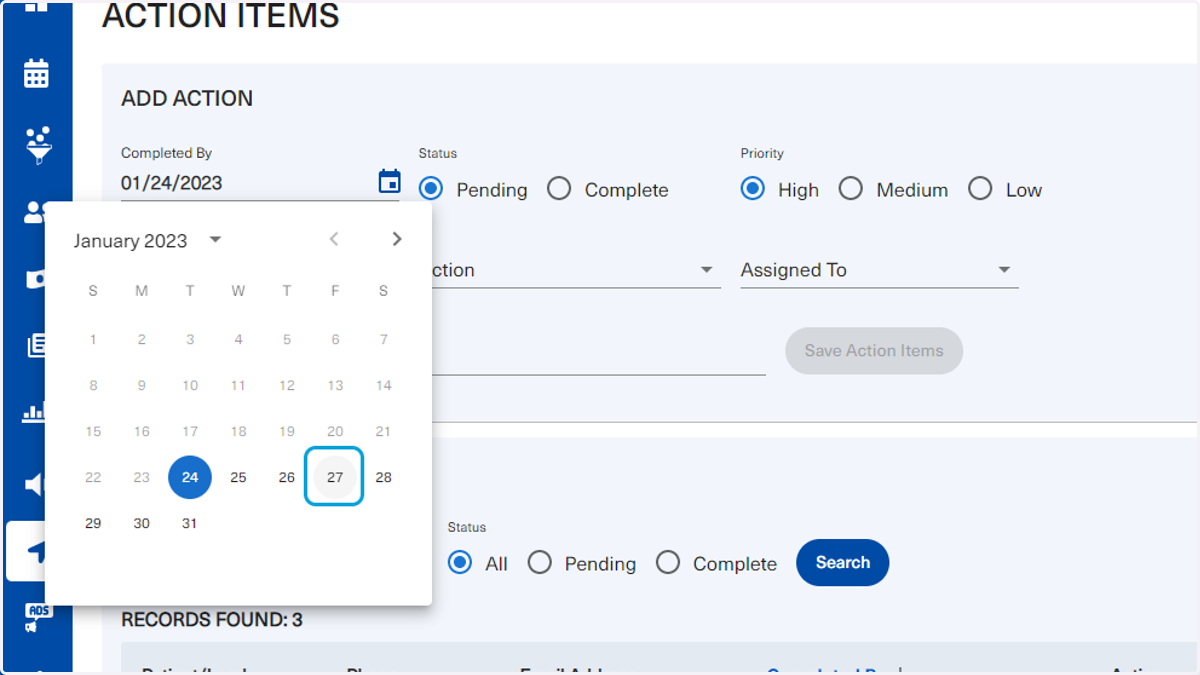This screenshot has width=1200, height=675.
Task: Open the Action dropdown beside Assigned To
Action: point(576,270)
